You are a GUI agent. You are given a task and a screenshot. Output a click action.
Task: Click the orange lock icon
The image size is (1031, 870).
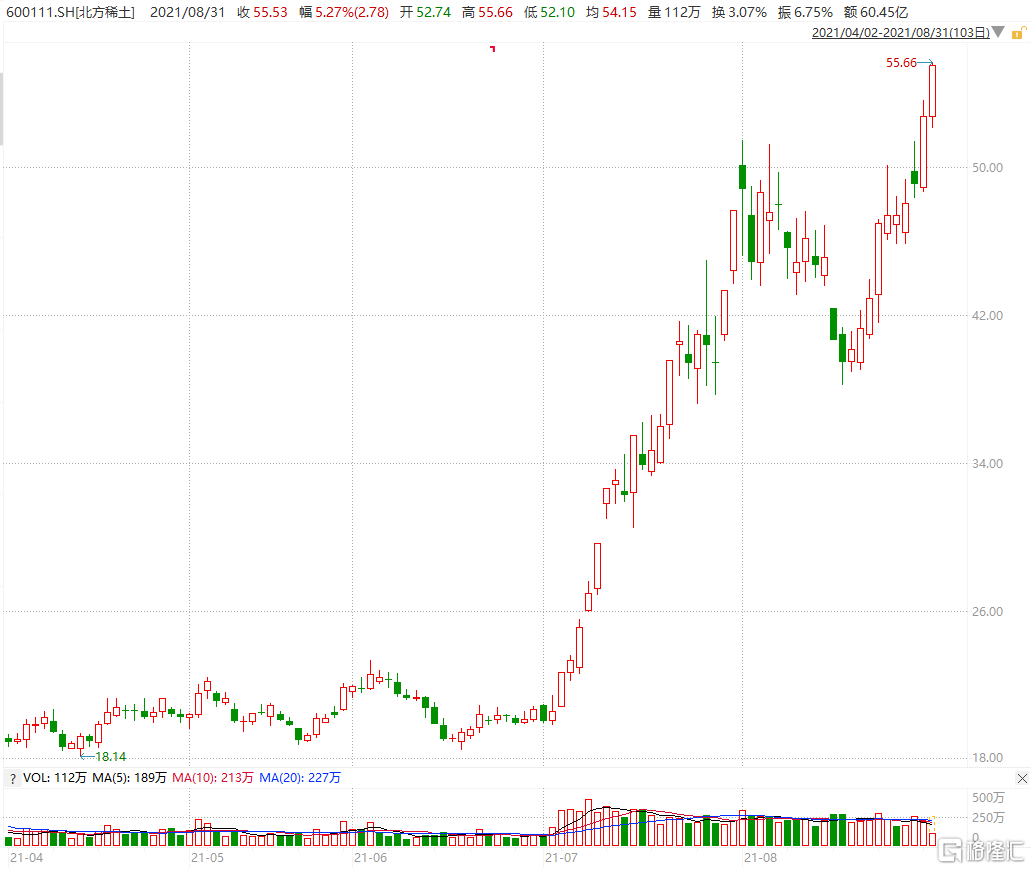(x=1019, y=32)
